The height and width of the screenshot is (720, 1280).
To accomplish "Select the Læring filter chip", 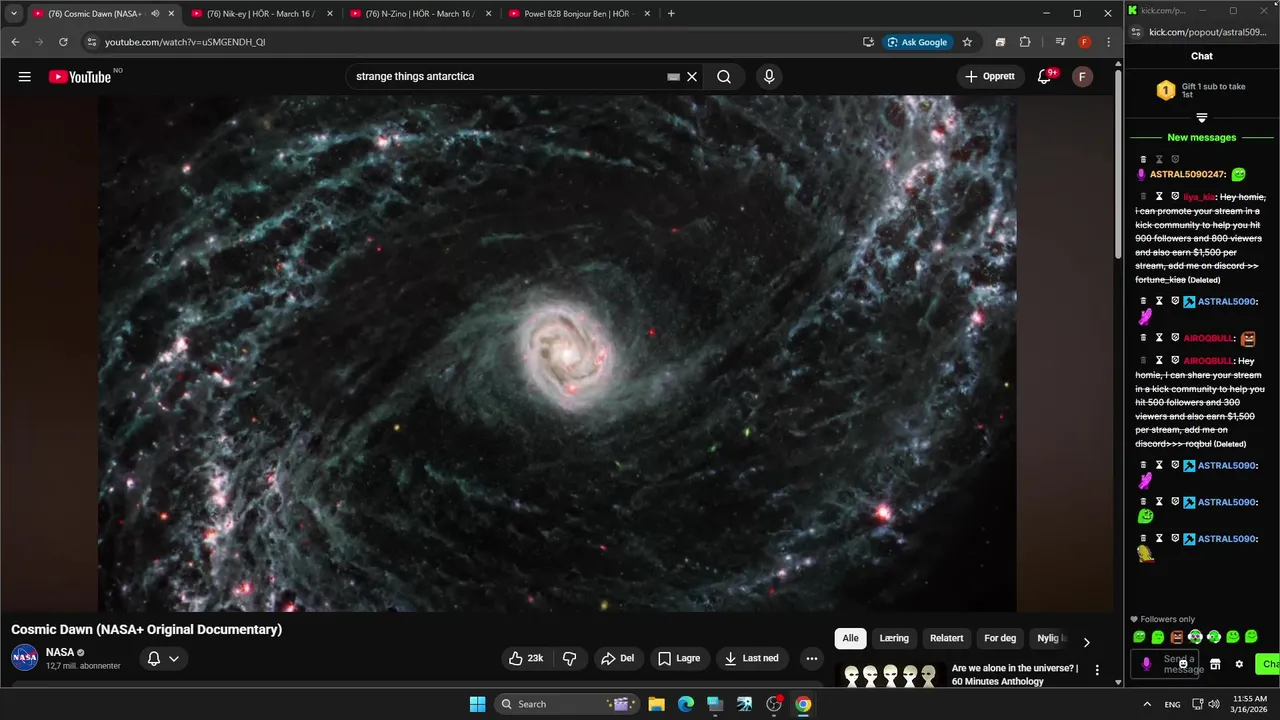I will [x=894, y=638].
